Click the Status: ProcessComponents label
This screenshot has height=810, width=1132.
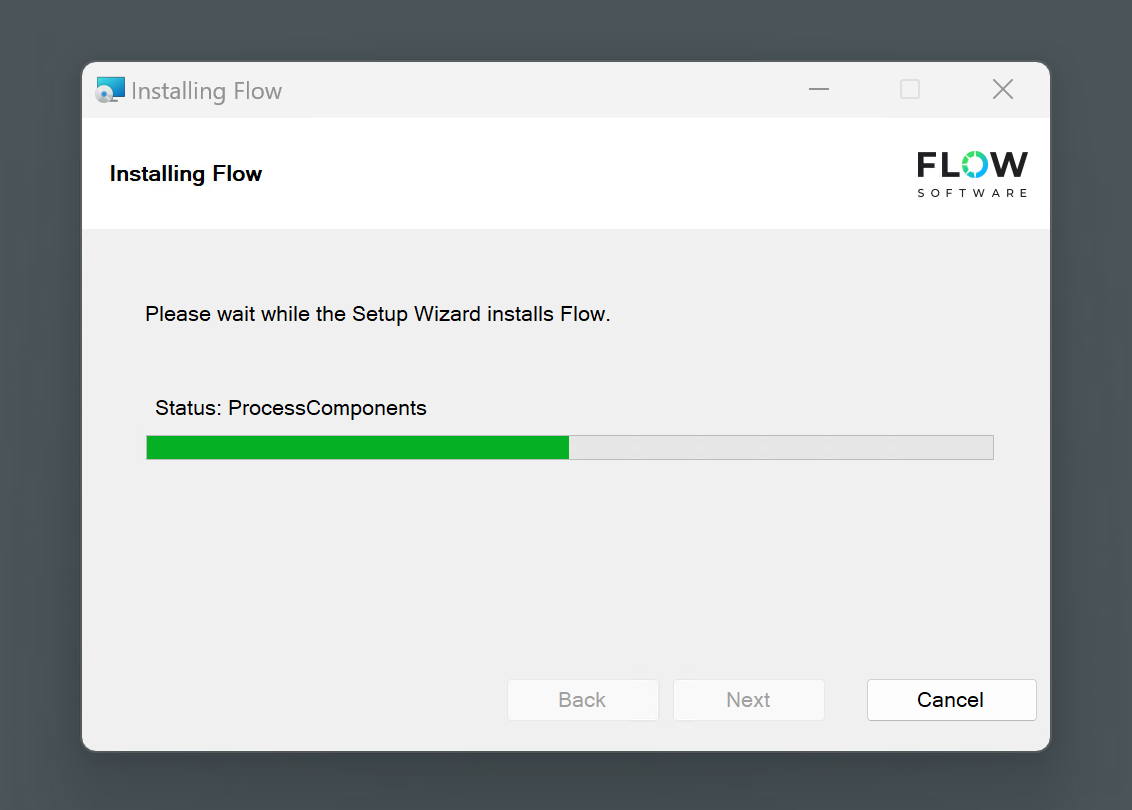pyautogui.click(x=291, y=408)
